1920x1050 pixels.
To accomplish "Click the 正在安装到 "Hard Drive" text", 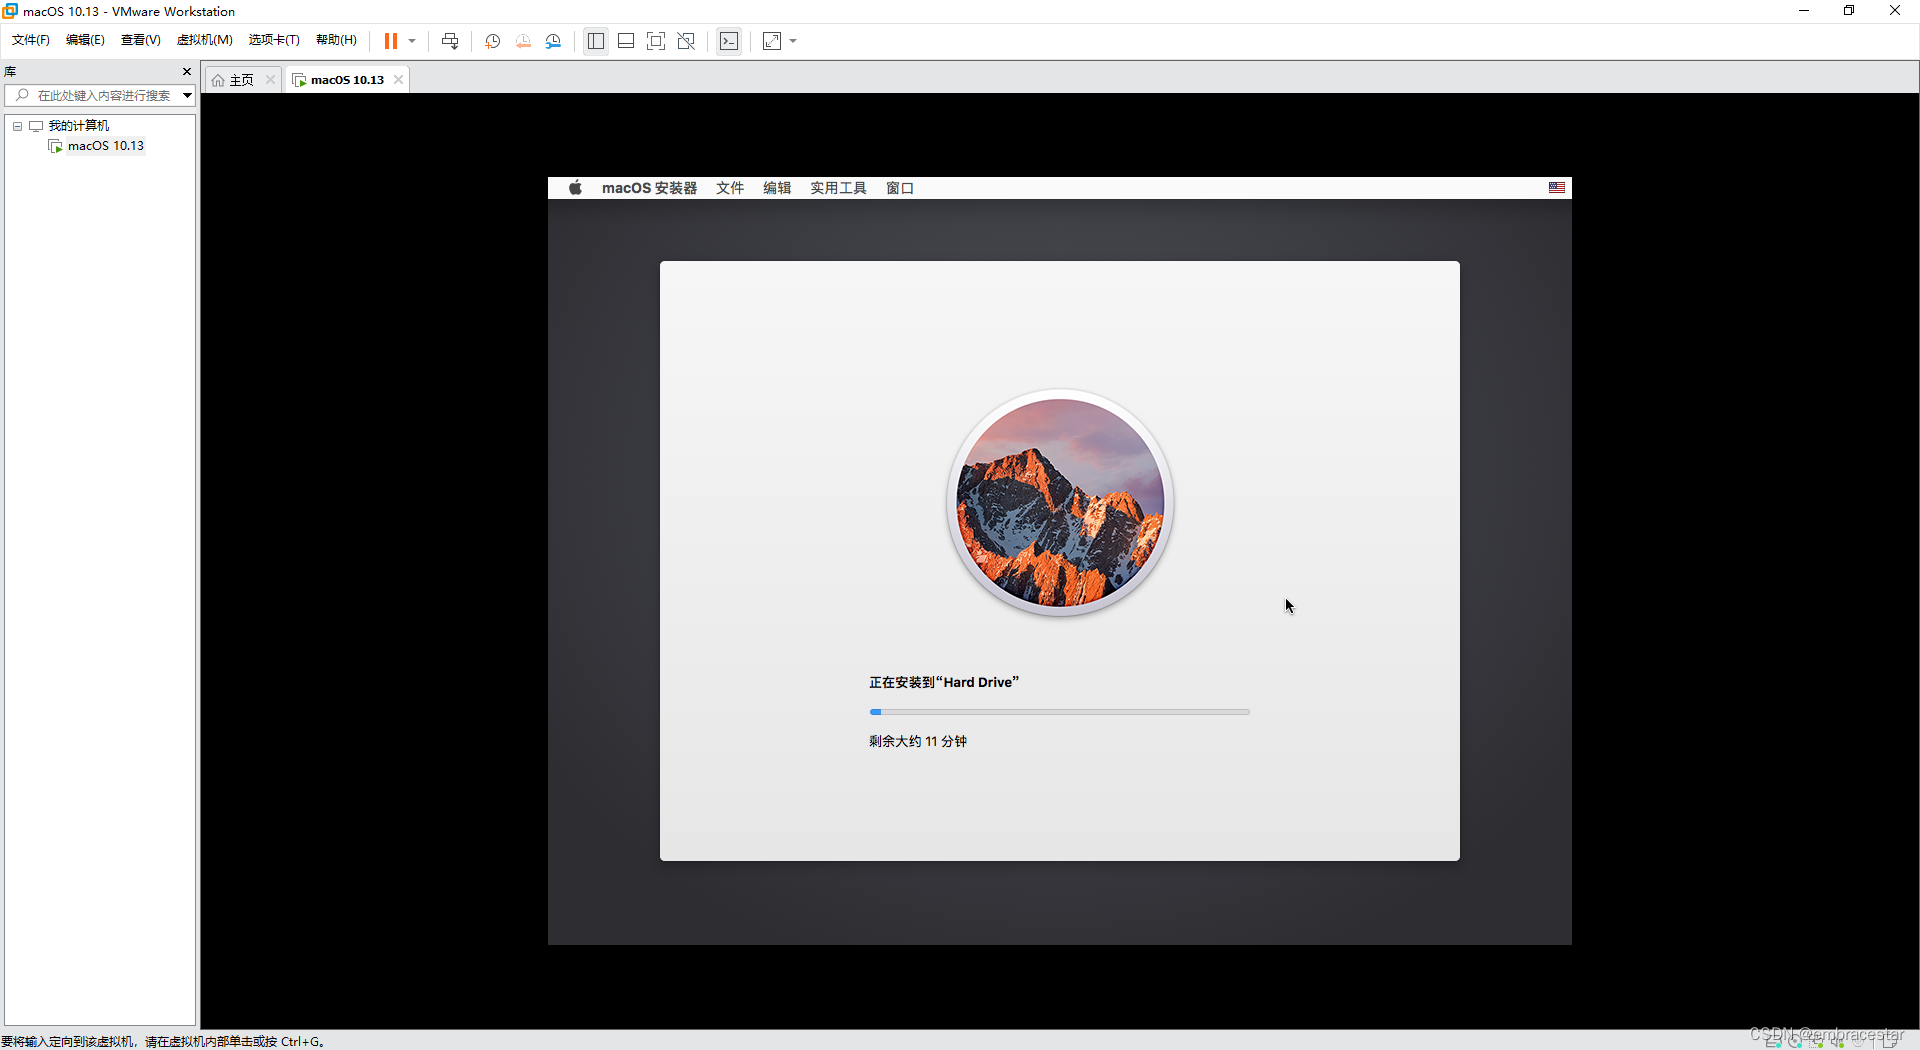I will (x=944, y=682).
